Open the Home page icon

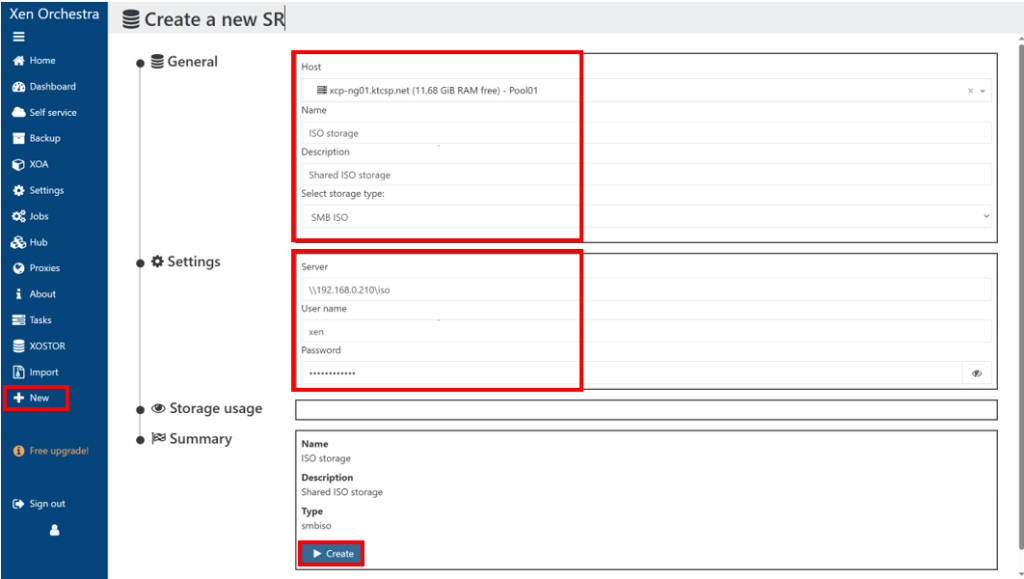coord(18,61)
